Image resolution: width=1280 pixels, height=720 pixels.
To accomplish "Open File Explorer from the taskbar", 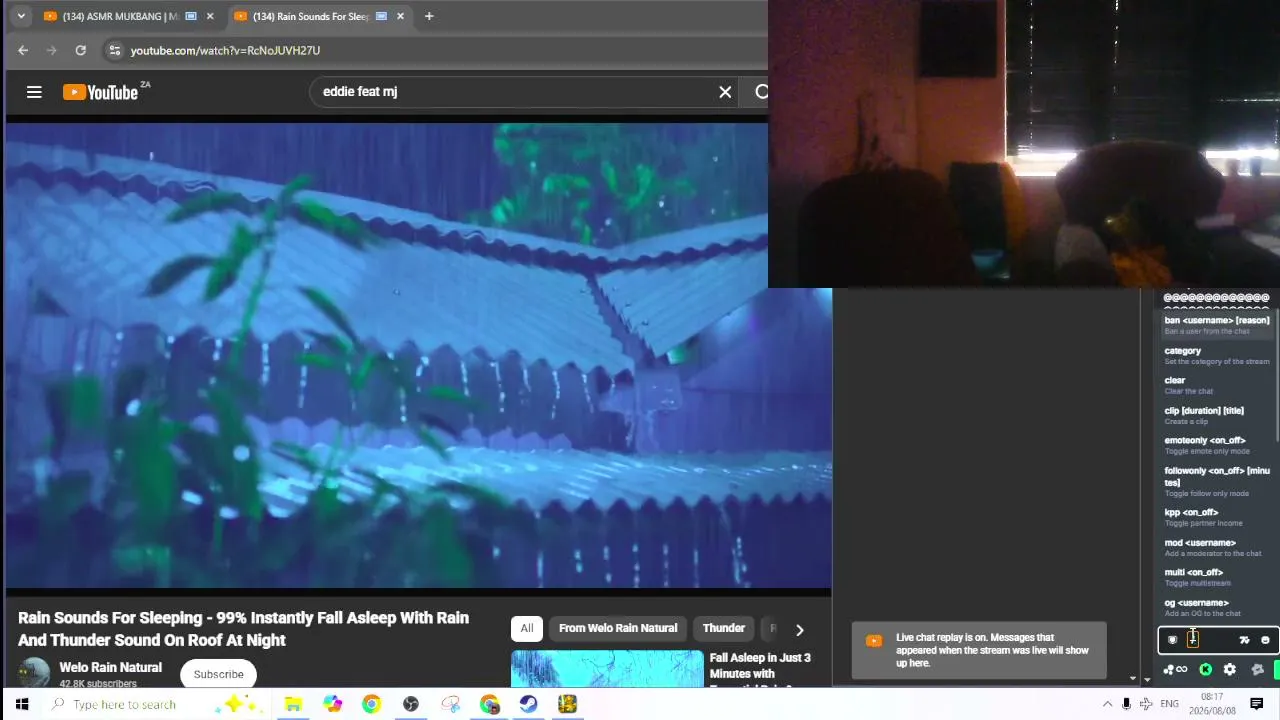I will (293, 704).
